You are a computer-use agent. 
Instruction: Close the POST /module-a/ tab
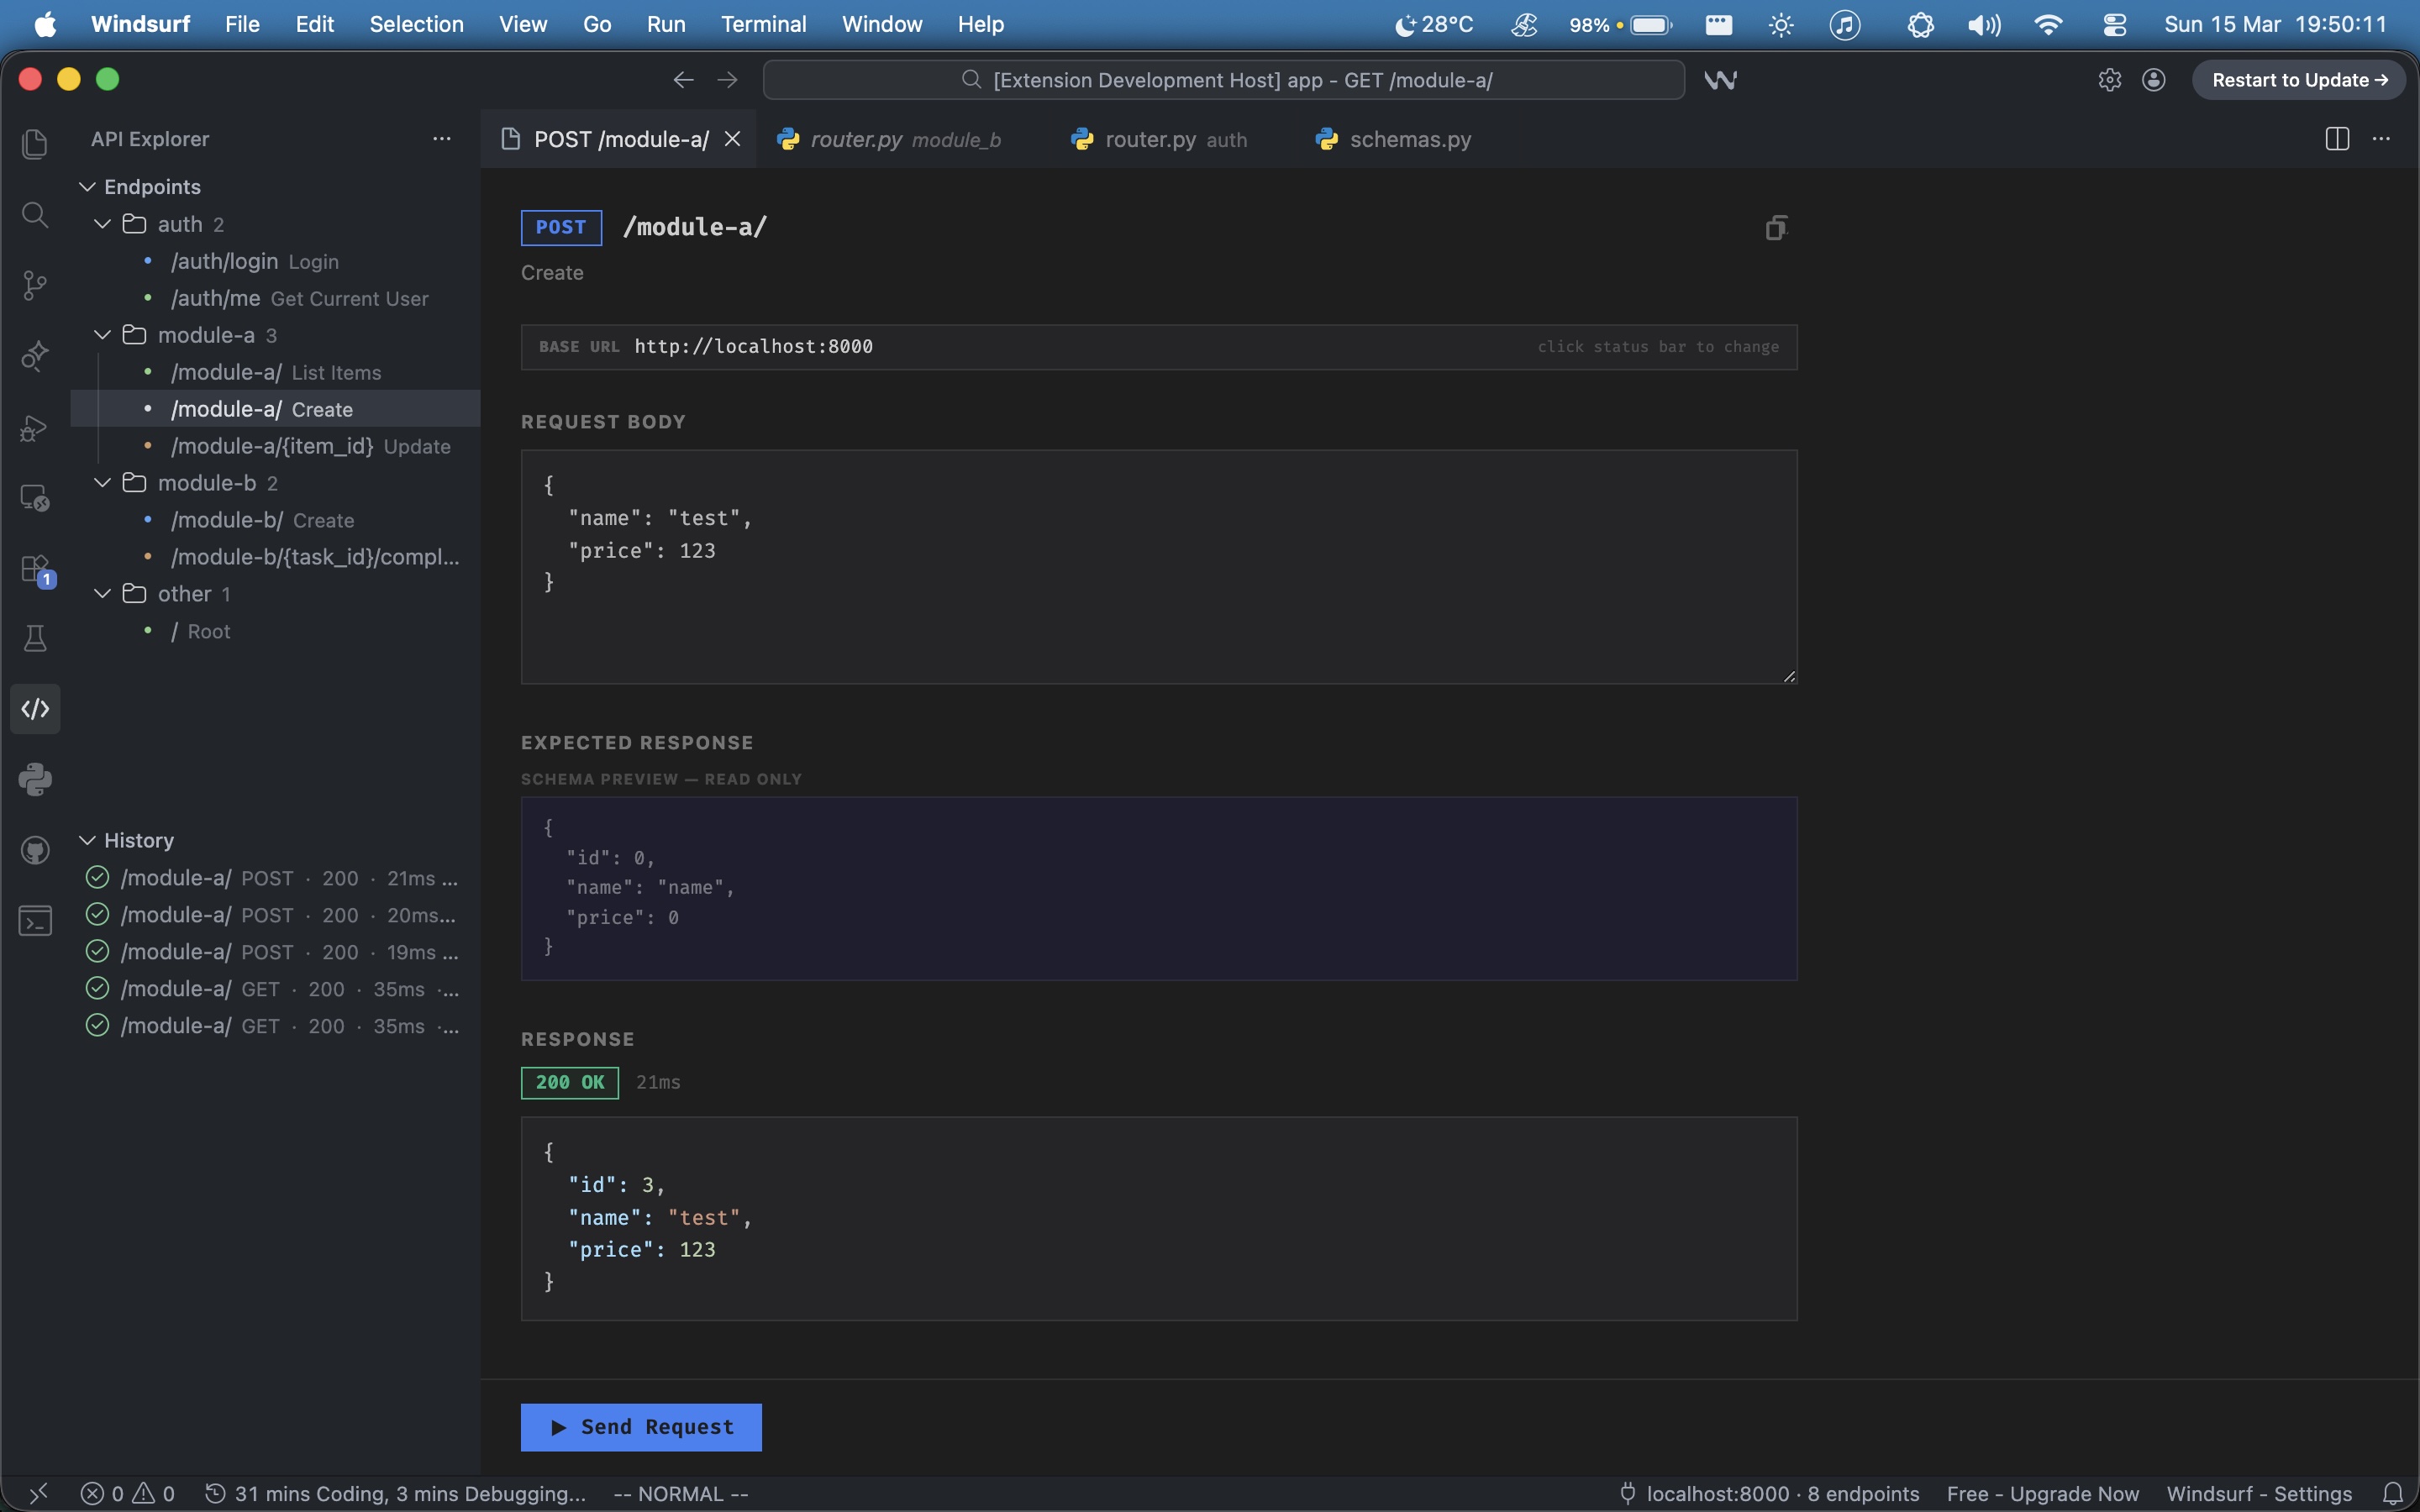coord(733,139)
